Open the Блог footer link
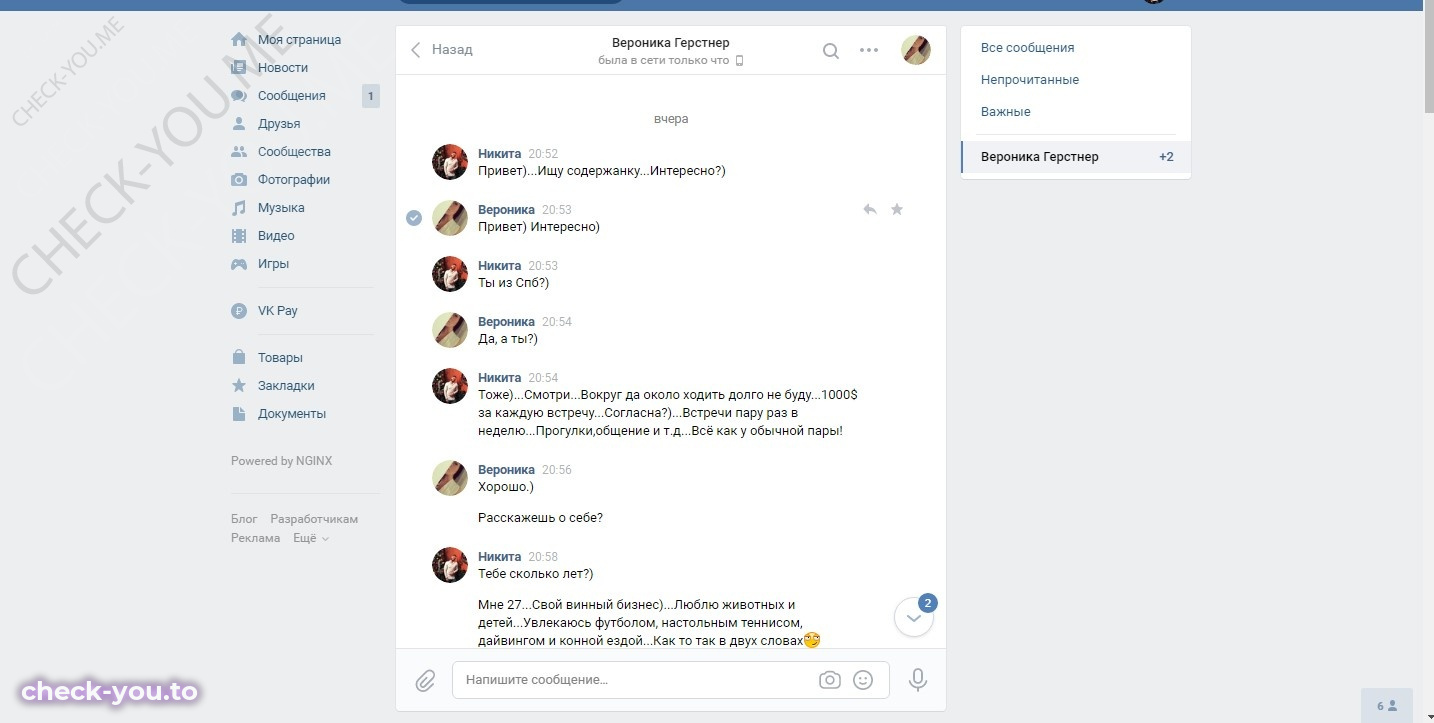Image resolution: width=1434 pixels, height=723 pixels. point(244,519)
